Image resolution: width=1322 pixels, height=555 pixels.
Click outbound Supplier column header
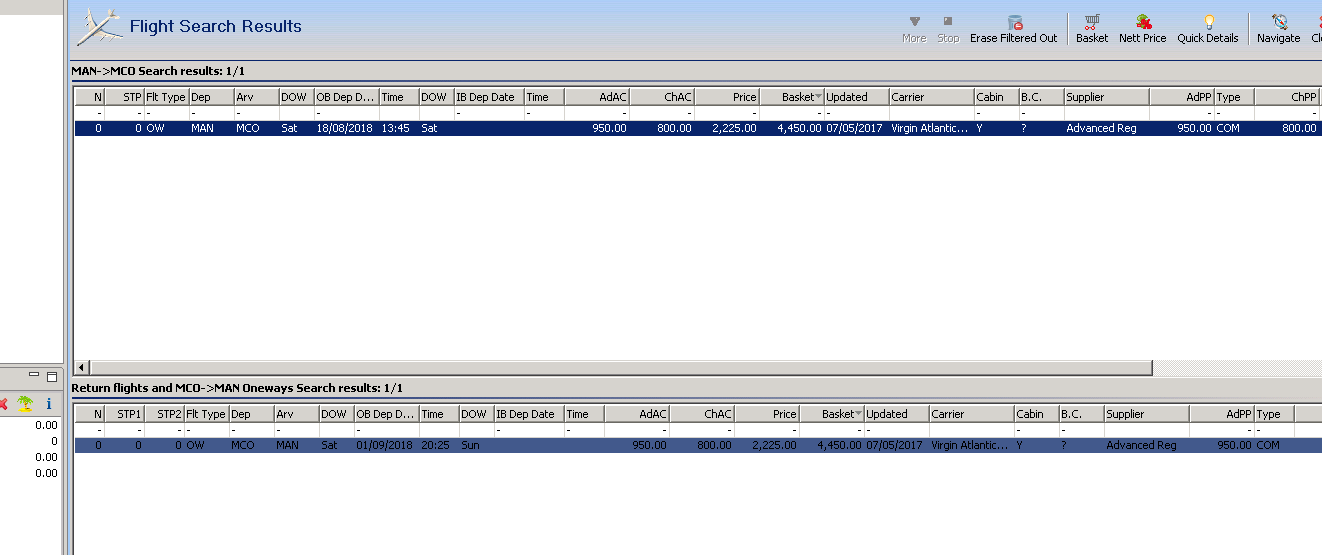coord(1106,97)
